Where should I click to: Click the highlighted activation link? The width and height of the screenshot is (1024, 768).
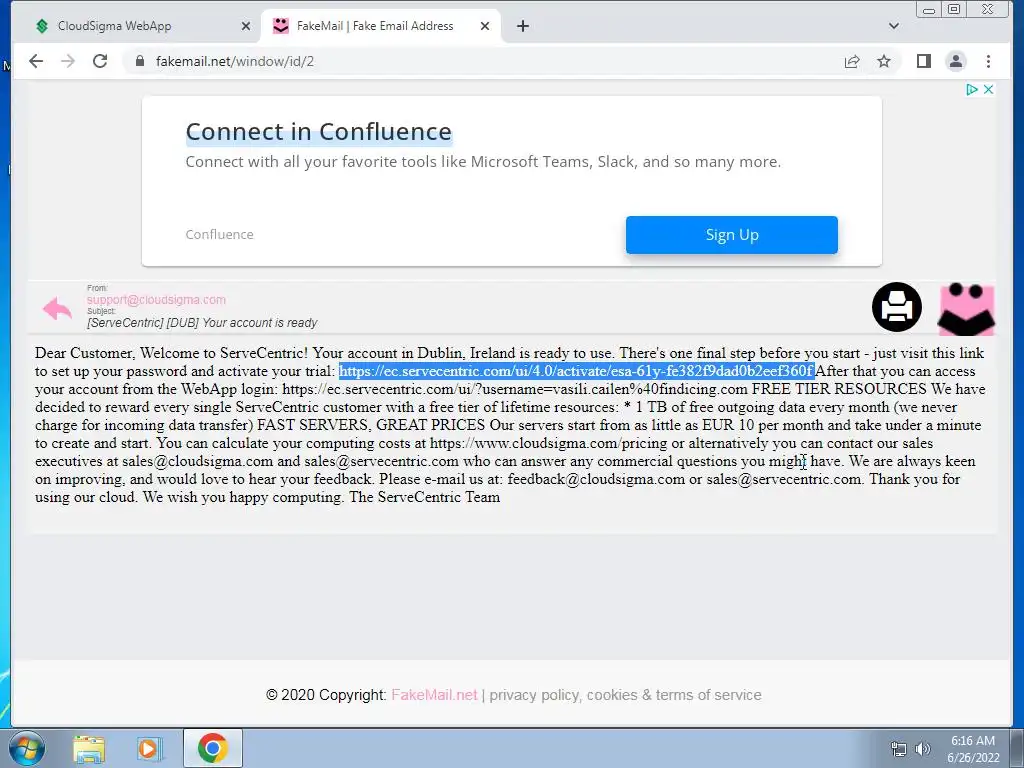tap(577, 371)
